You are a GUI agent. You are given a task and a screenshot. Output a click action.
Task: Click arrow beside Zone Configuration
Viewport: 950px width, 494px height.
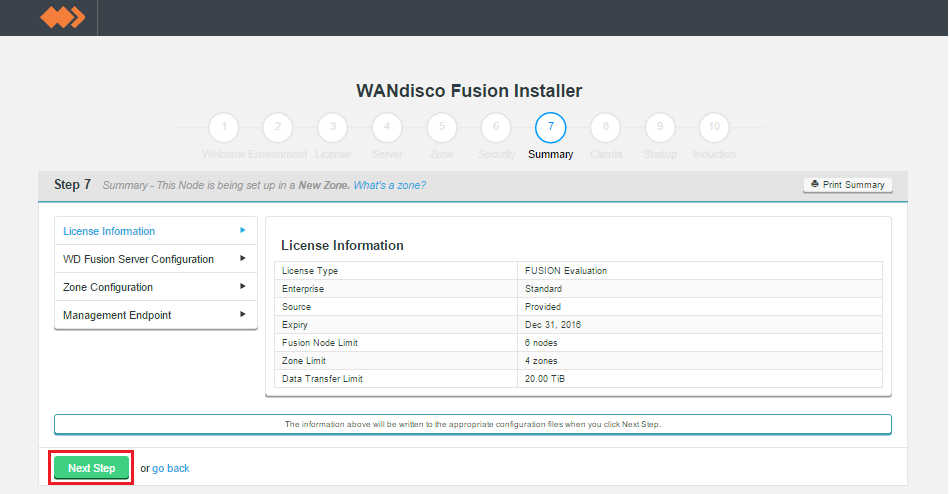point(242,286)
